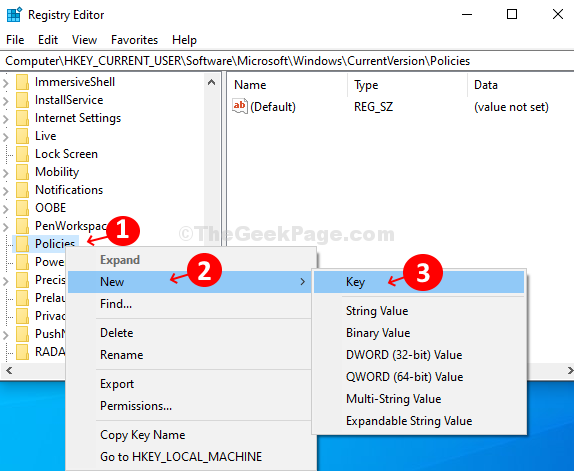The width and height of the screenshot is (574, 471).
Task: Click Copy Key Name
Action: click(190, 435)
